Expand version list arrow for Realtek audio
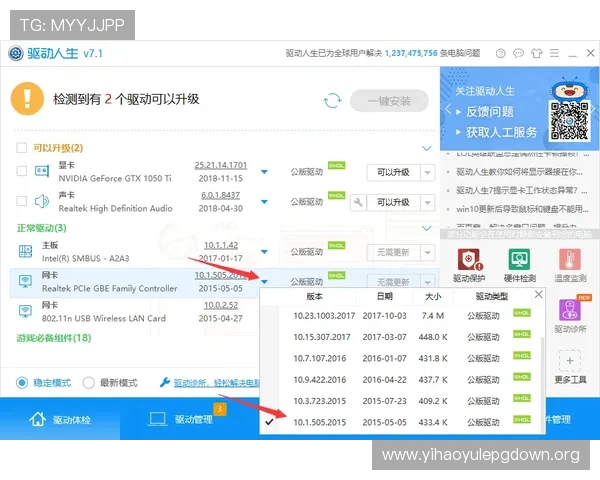600x480 pixels. point(264,202)
